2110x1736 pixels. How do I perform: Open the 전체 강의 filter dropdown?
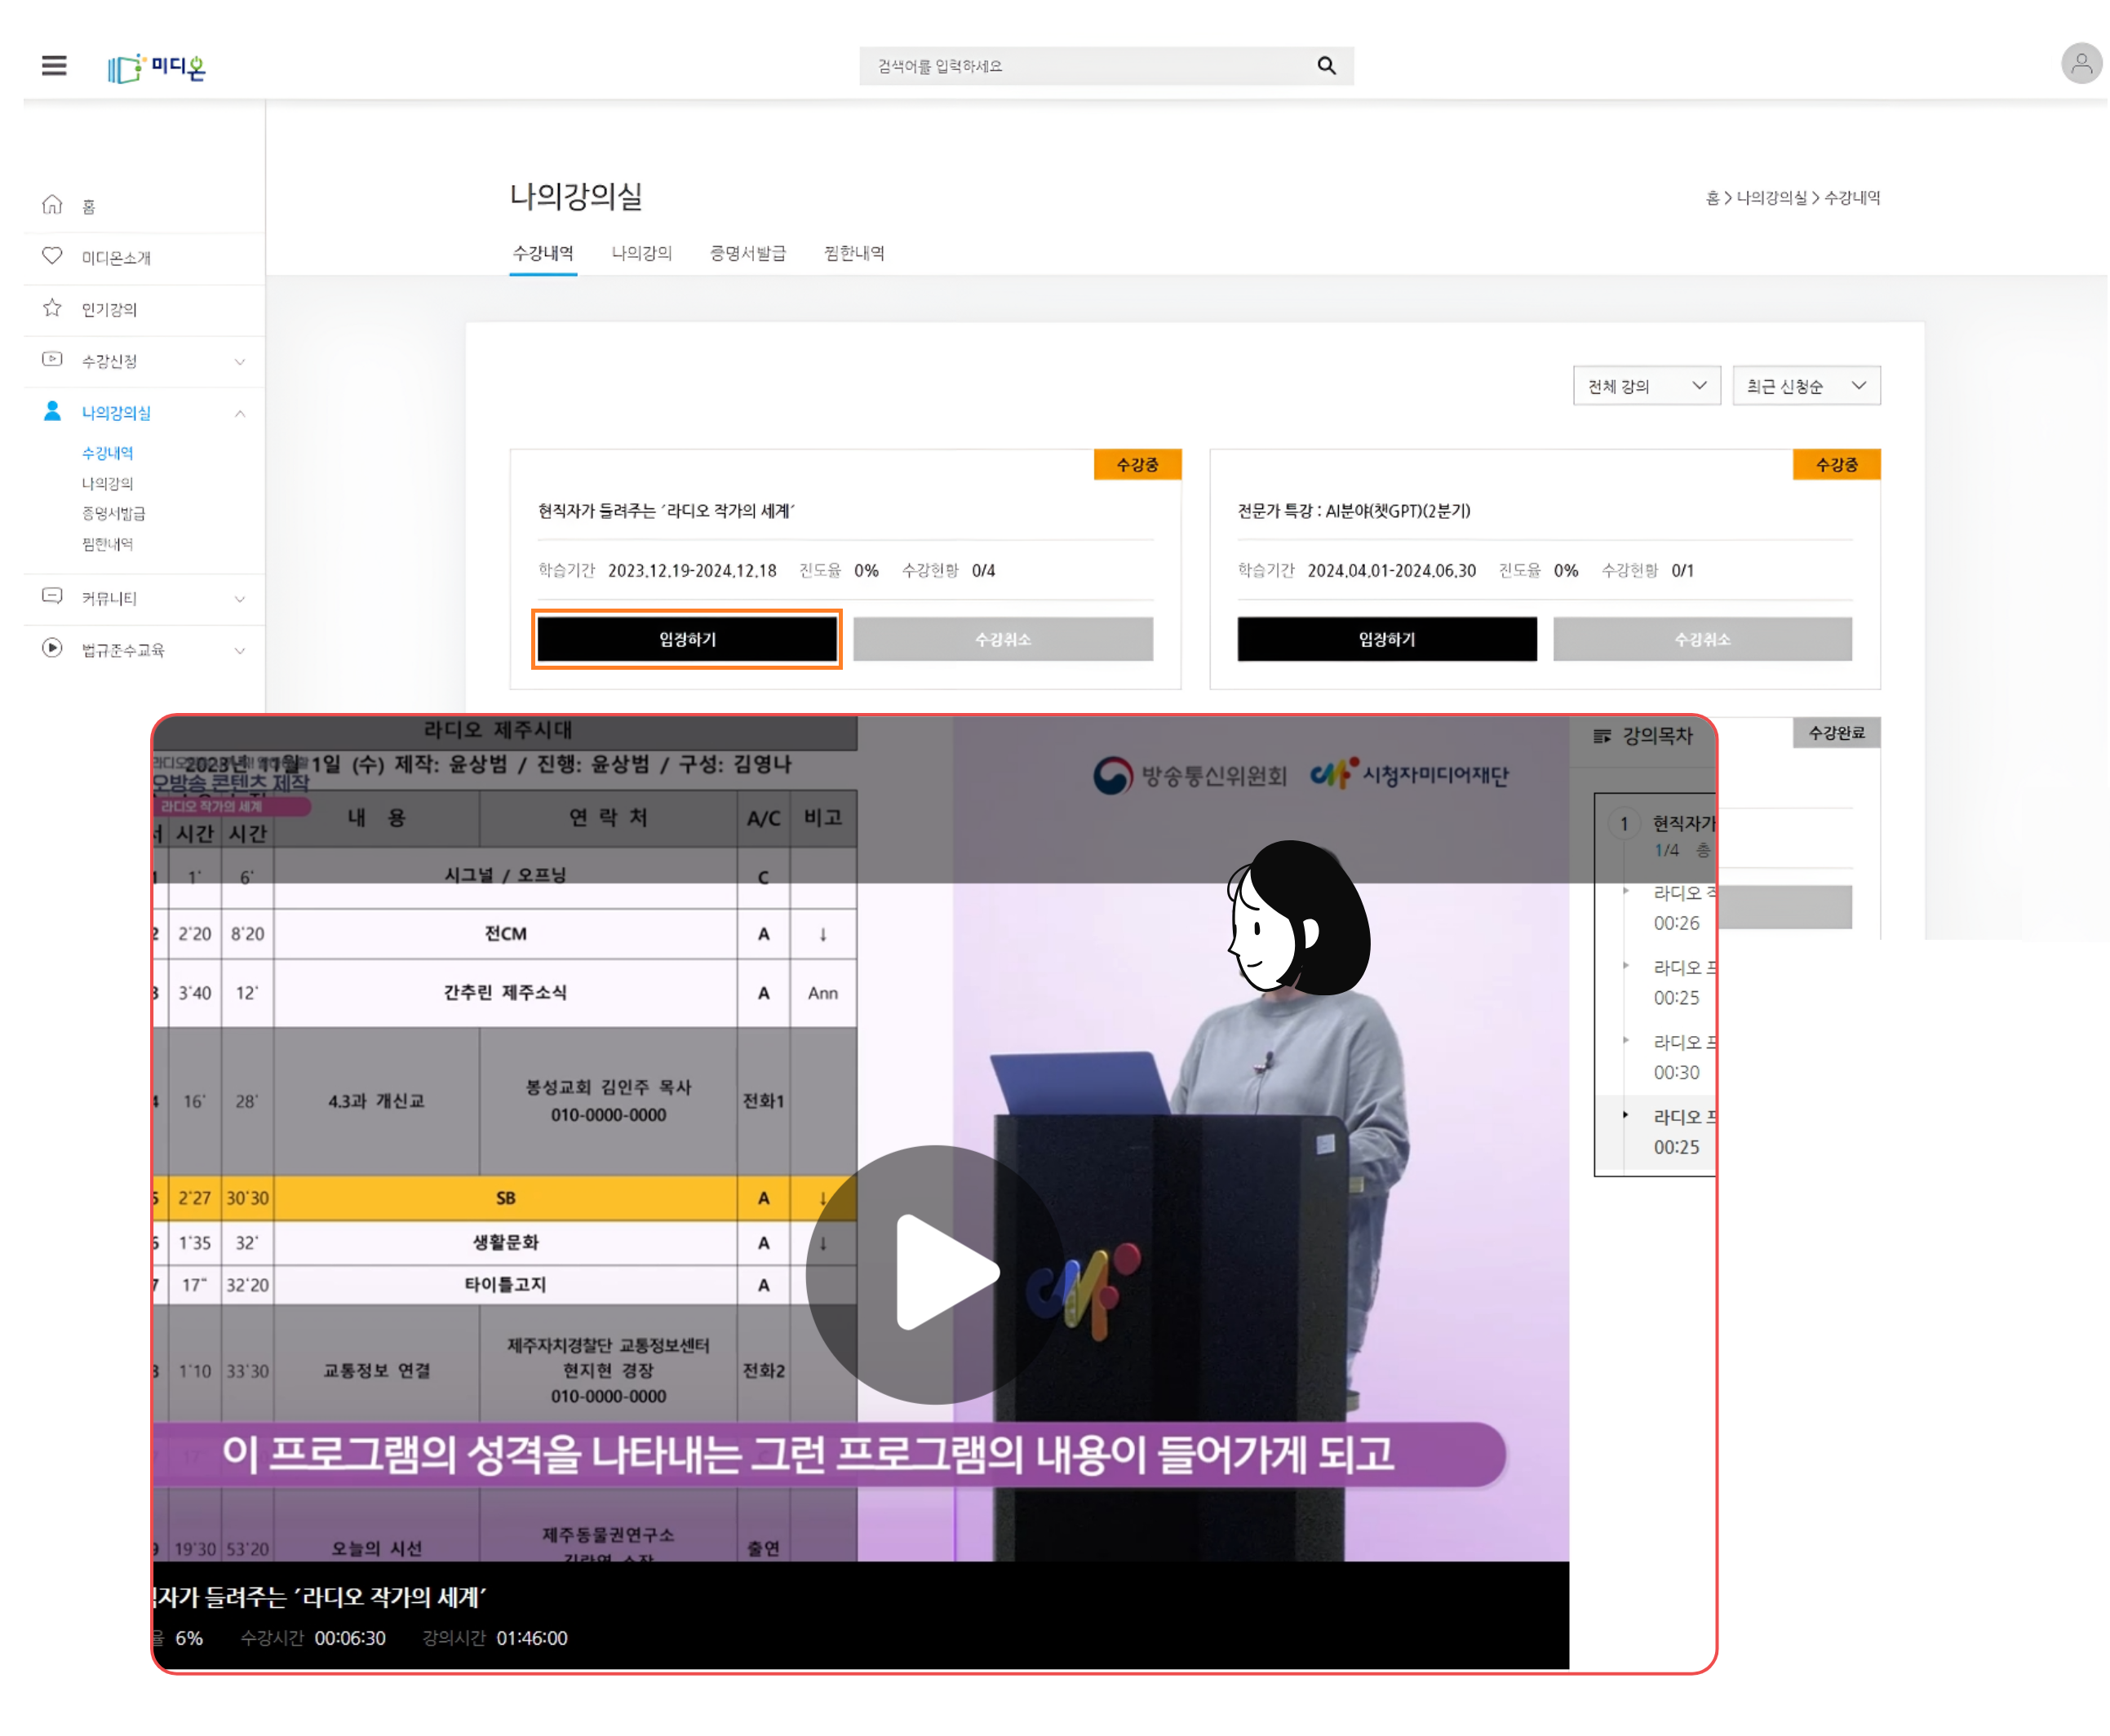[x=1646, y=386]
